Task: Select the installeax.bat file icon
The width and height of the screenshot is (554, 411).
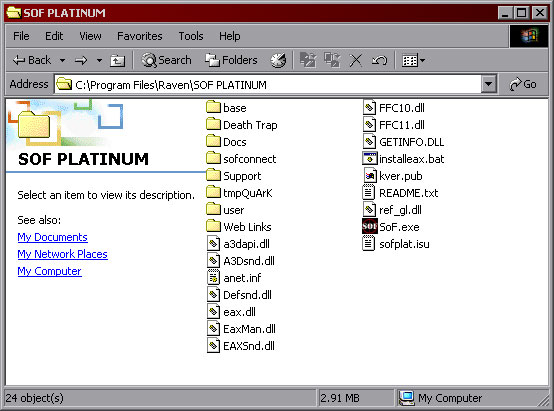Action: [370, 159]
